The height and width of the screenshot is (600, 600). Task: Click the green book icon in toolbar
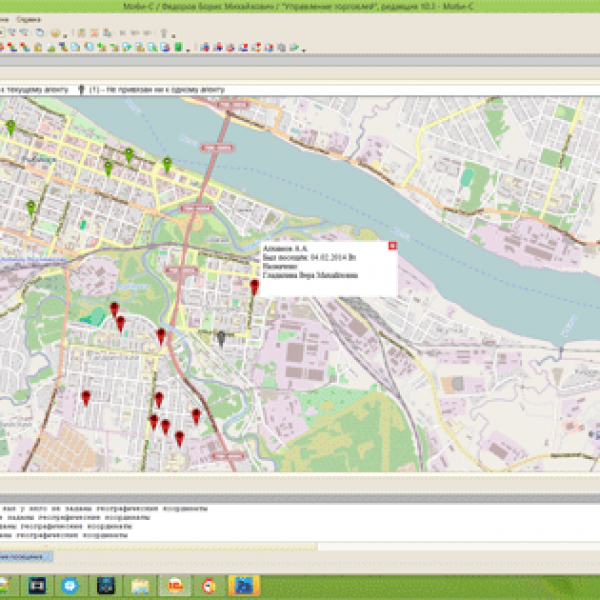[x=178, y=46]
